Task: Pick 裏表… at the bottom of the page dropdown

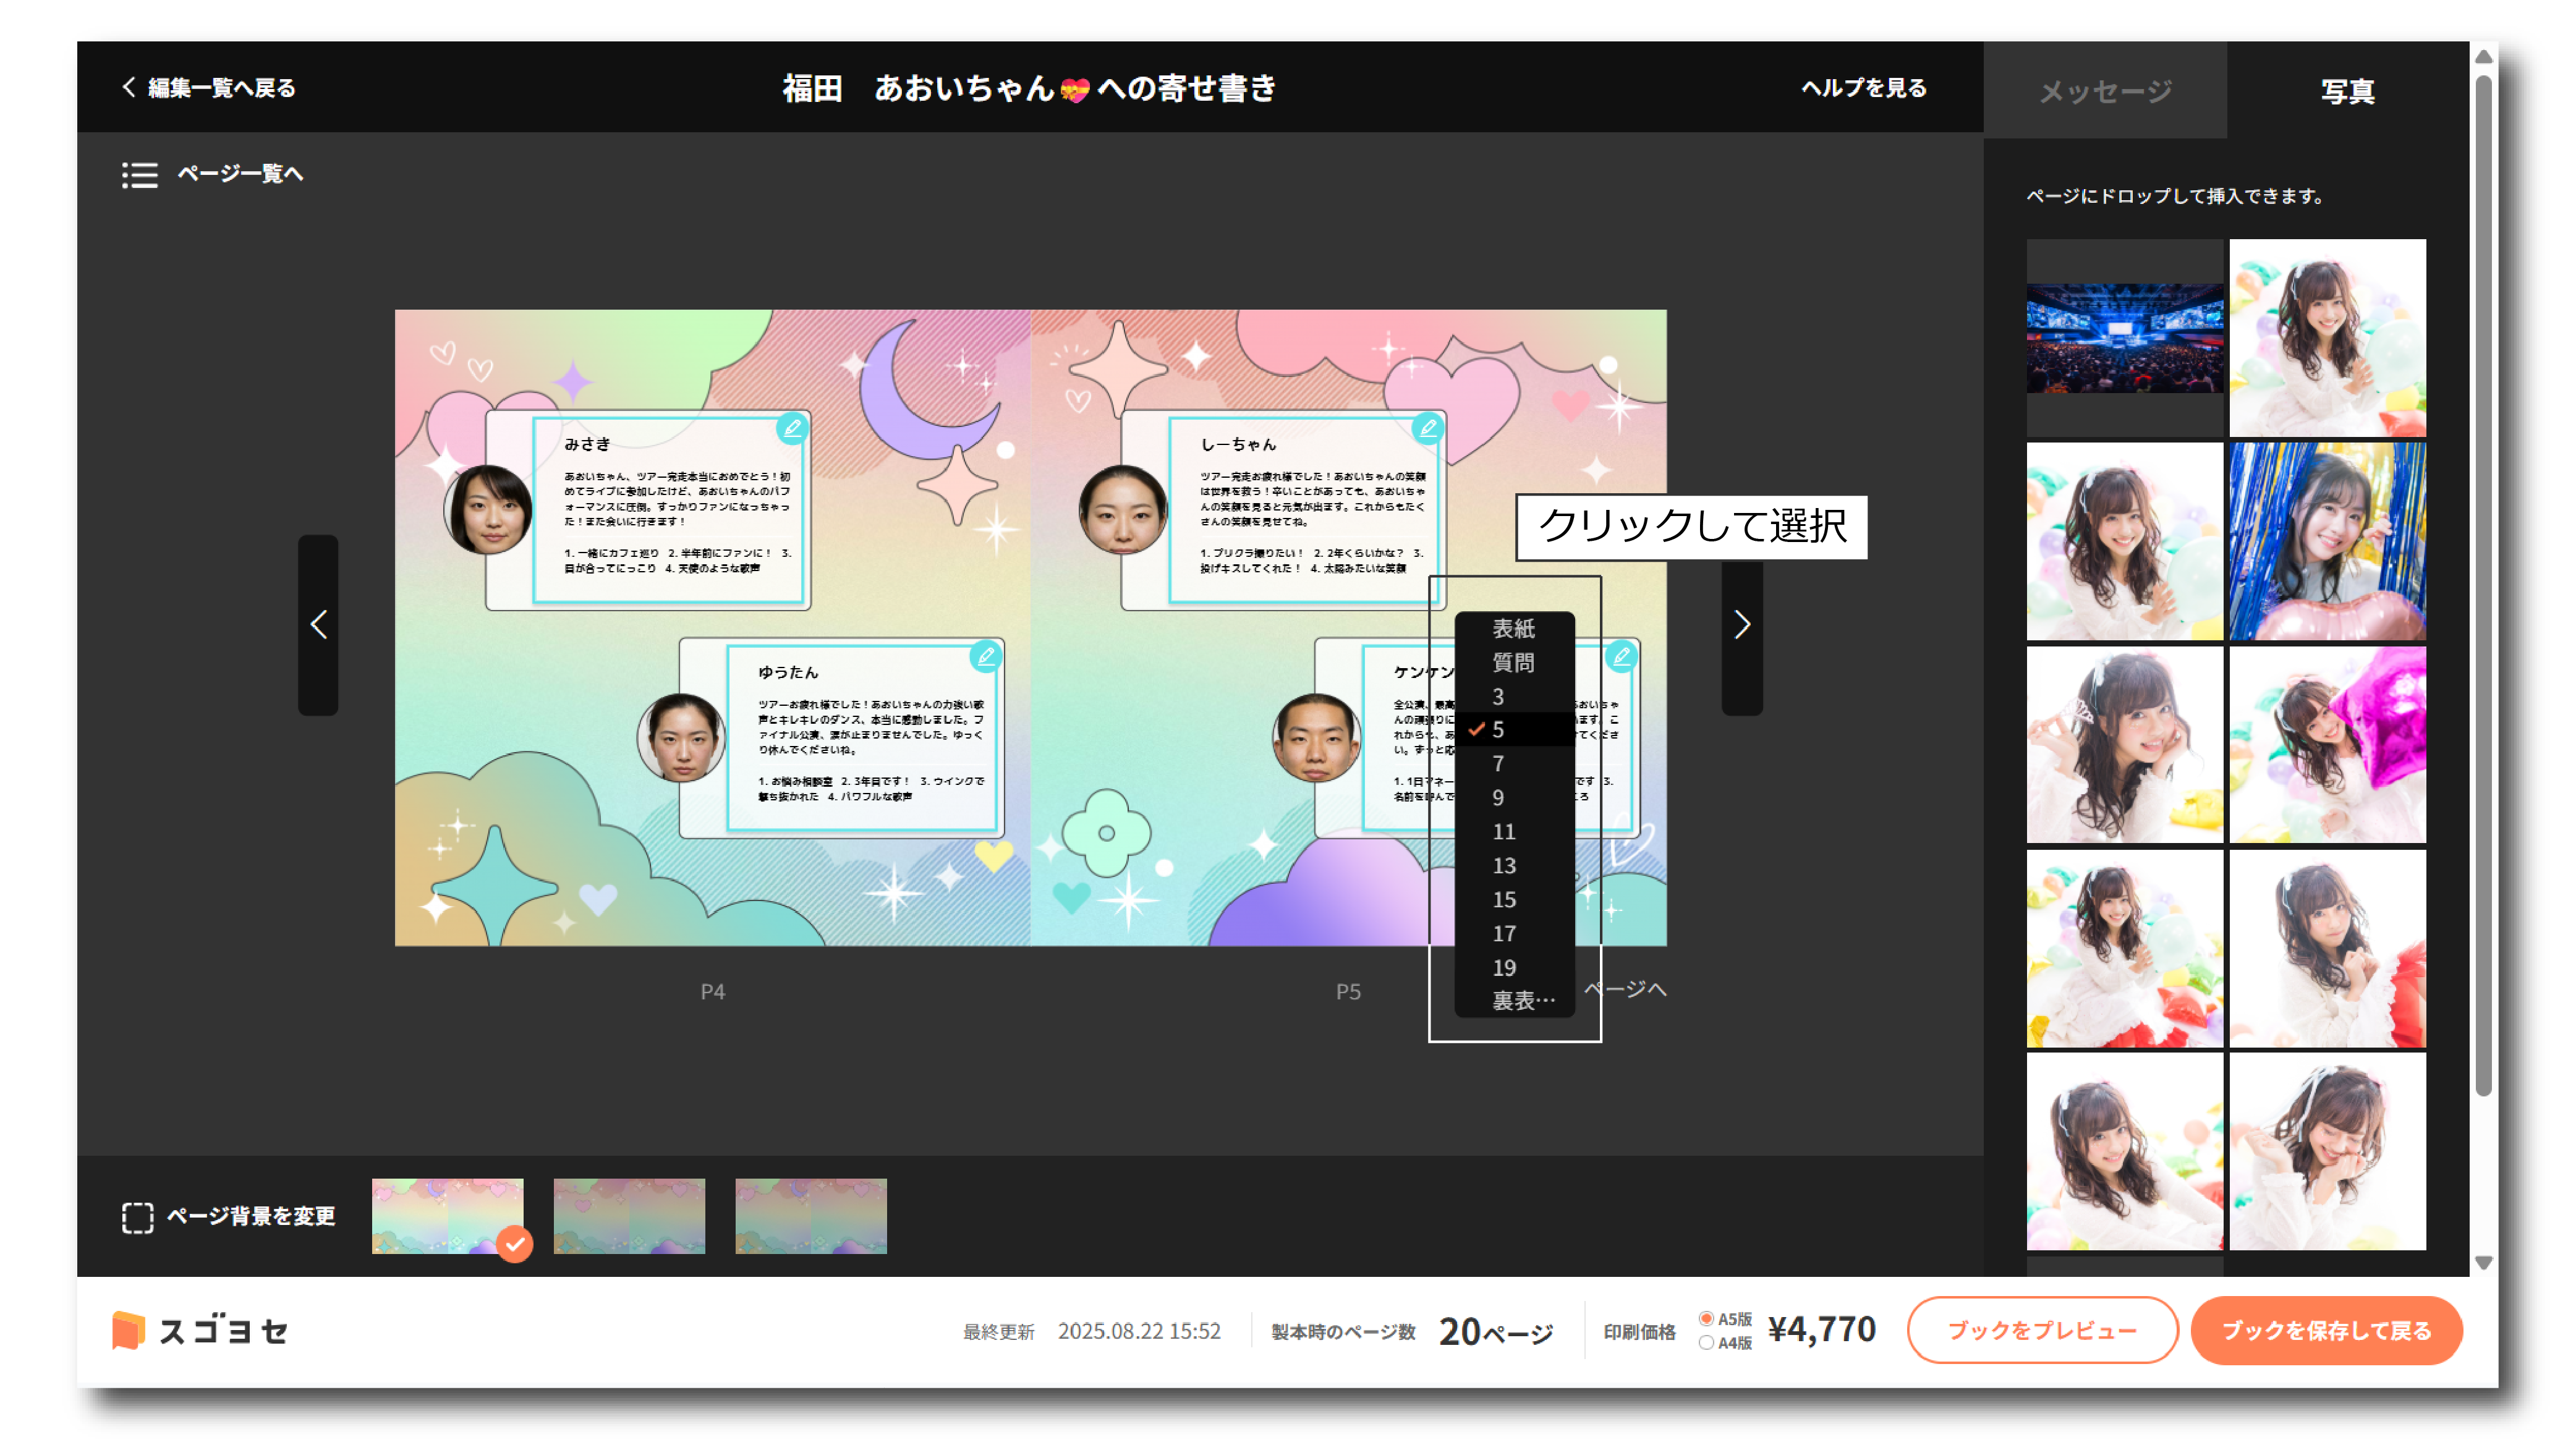Action: tap(1523, 1001)
